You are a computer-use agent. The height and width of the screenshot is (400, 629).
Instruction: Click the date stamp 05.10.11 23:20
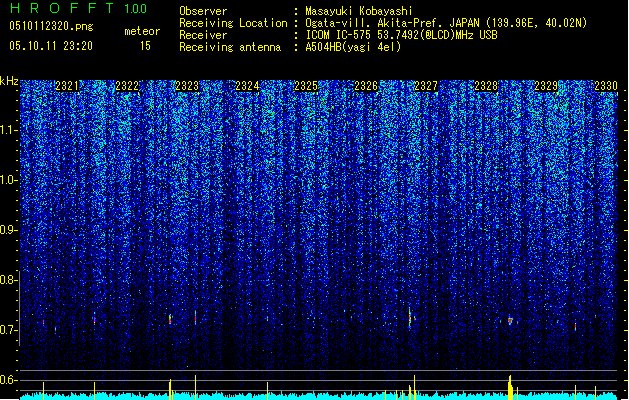click(x=51, y=46)
